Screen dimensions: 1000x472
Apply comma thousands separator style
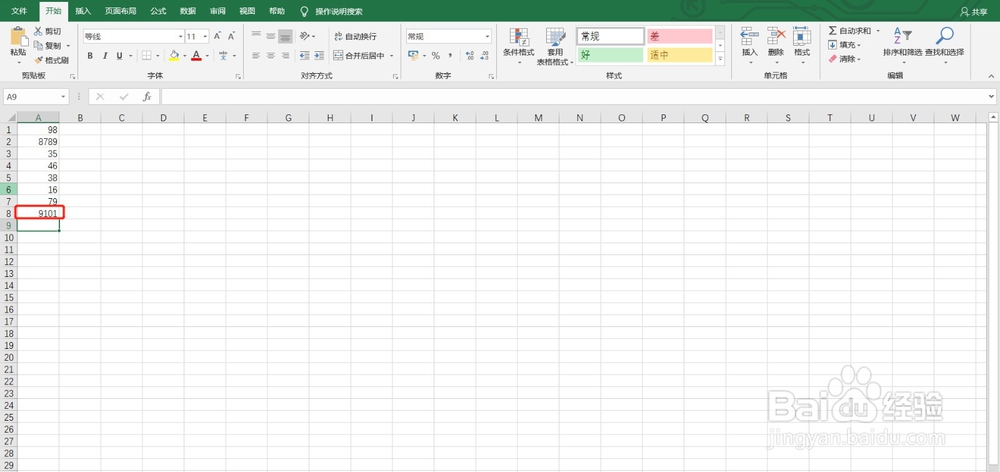click(x=450, y=56)
